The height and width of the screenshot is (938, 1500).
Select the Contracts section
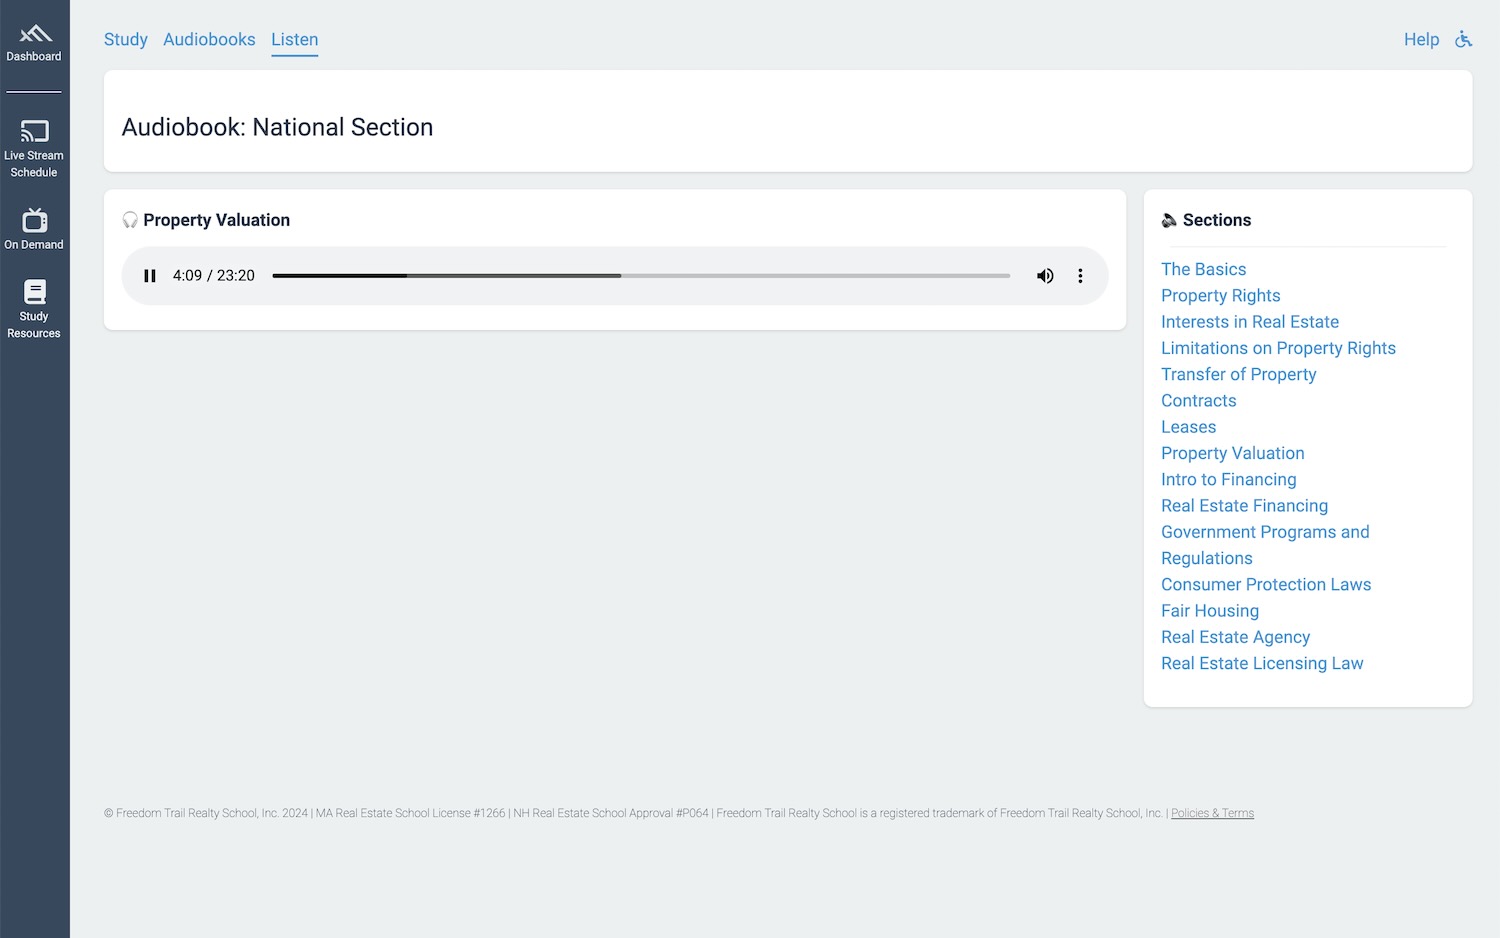tap(1198, 401)
